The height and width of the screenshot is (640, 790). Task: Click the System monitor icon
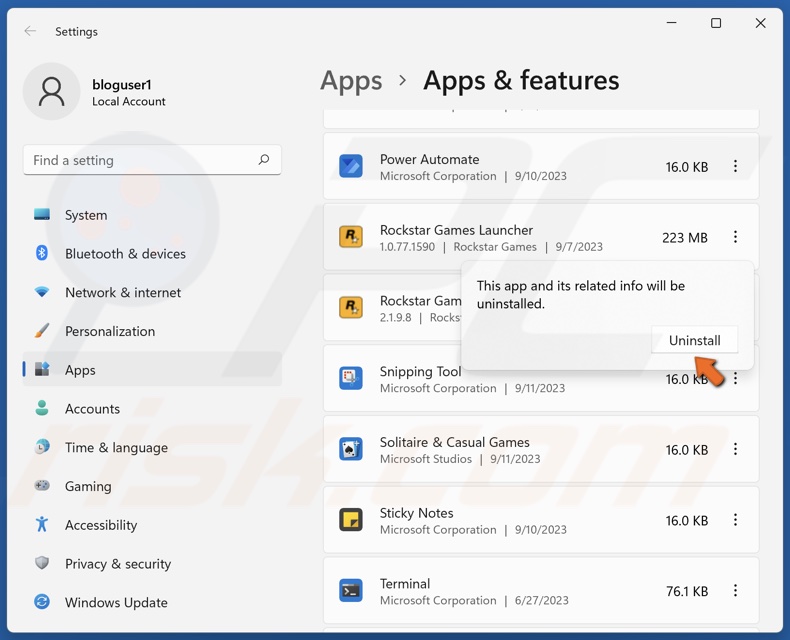(x=42, y=214)
